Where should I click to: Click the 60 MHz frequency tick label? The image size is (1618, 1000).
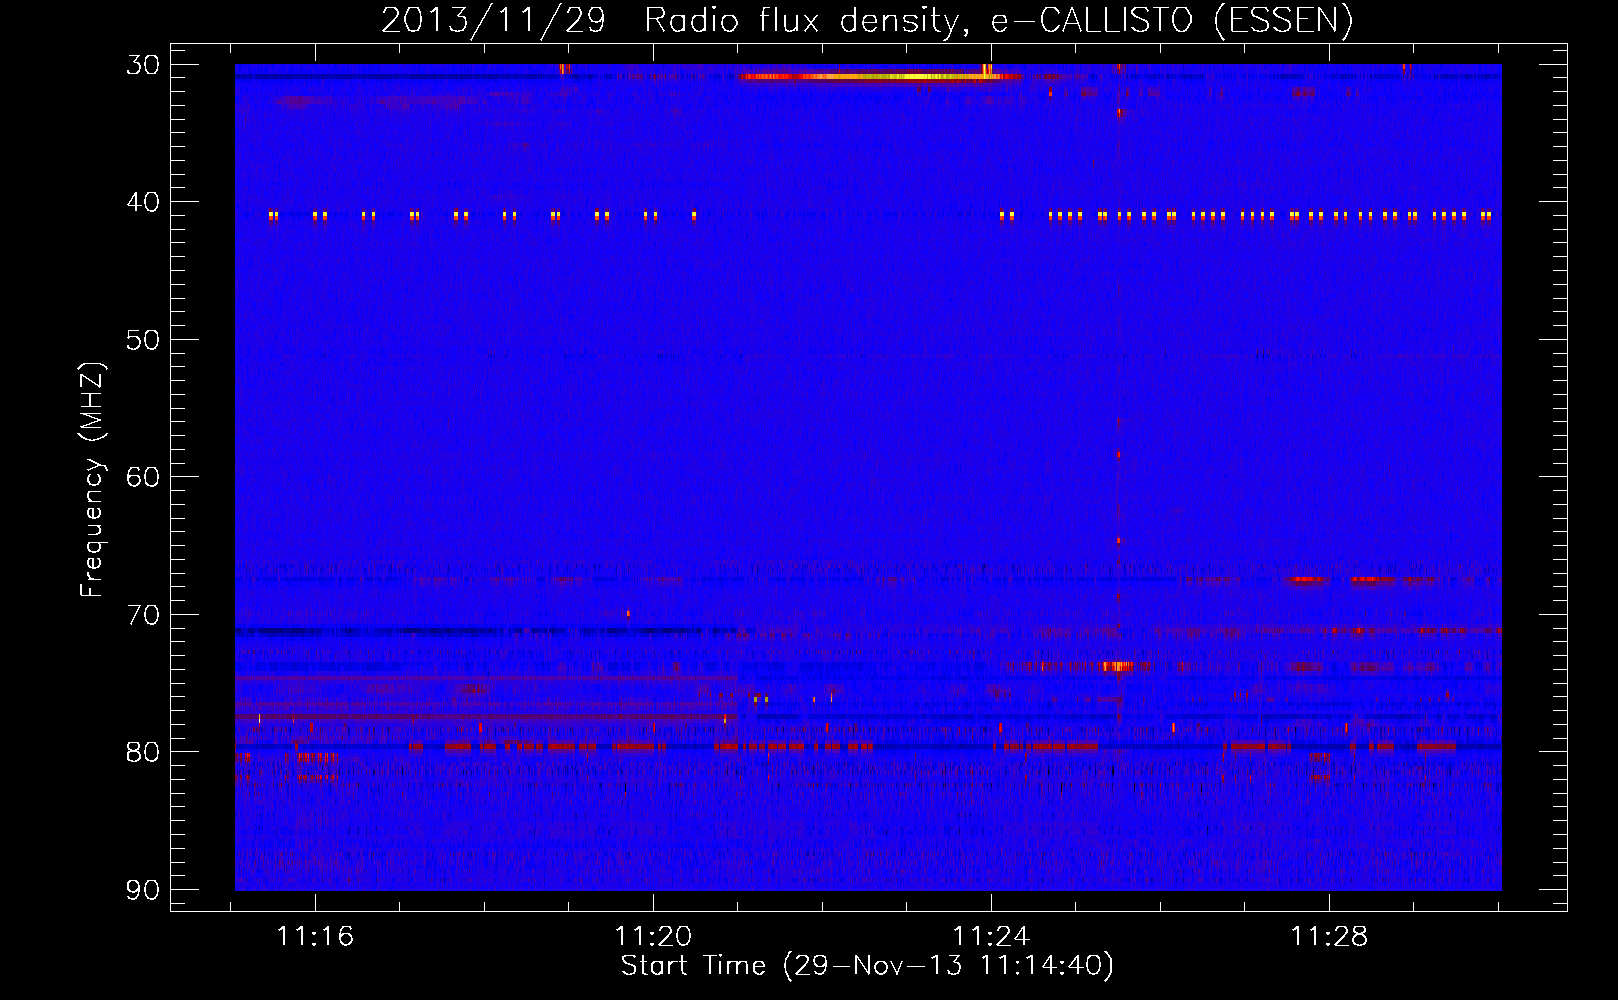click(x=142, y=477)
